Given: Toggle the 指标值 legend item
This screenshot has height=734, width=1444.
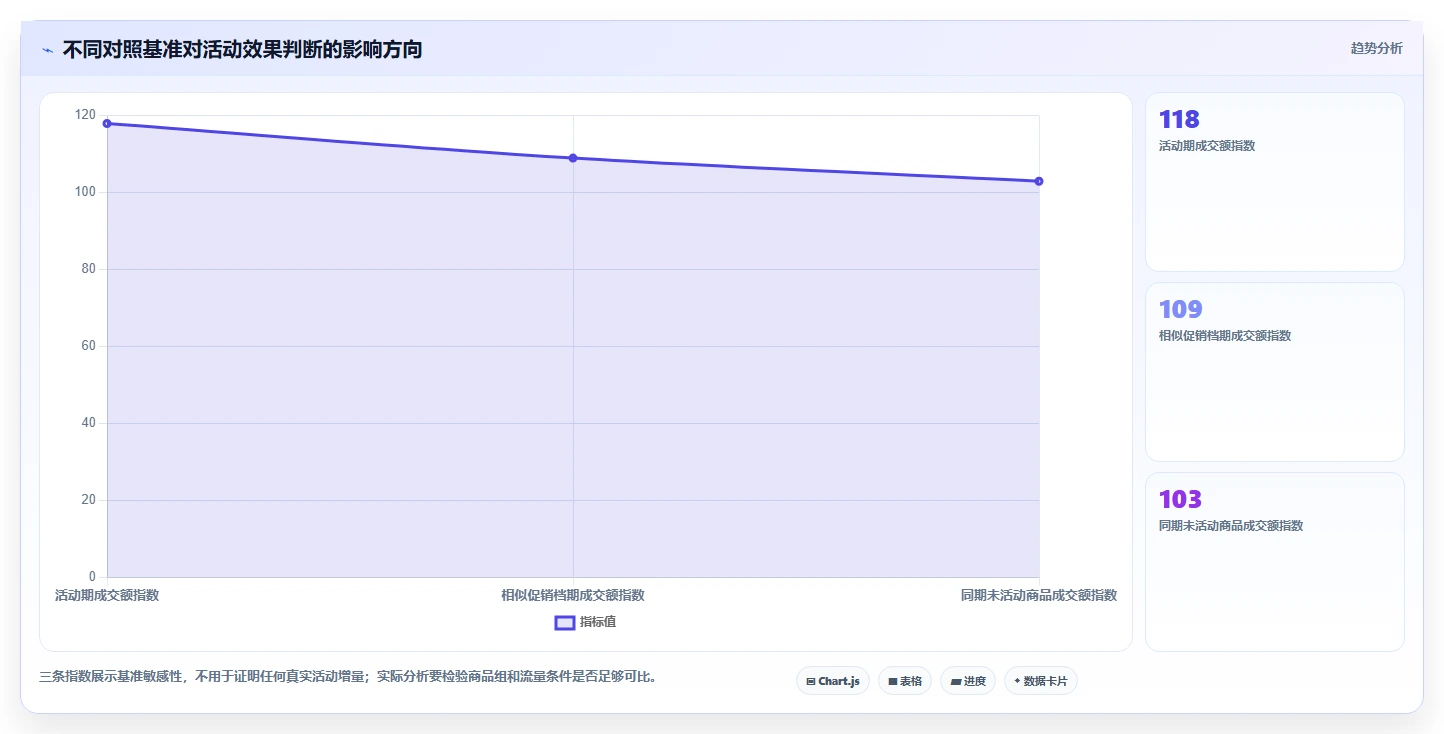Looking at the screenshot, I should pos(585,622).
